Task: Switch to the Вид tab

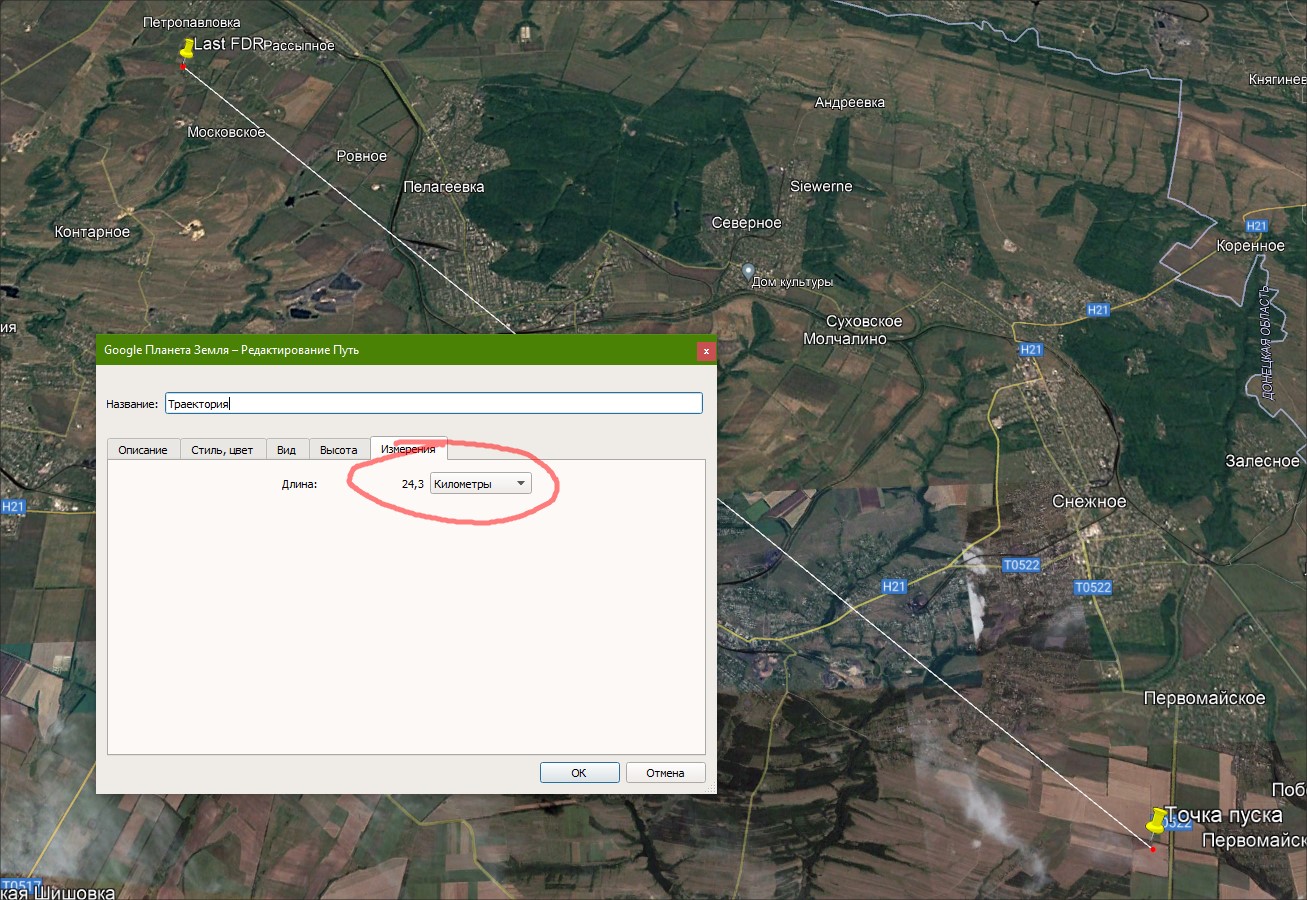Action: (286, 450)
